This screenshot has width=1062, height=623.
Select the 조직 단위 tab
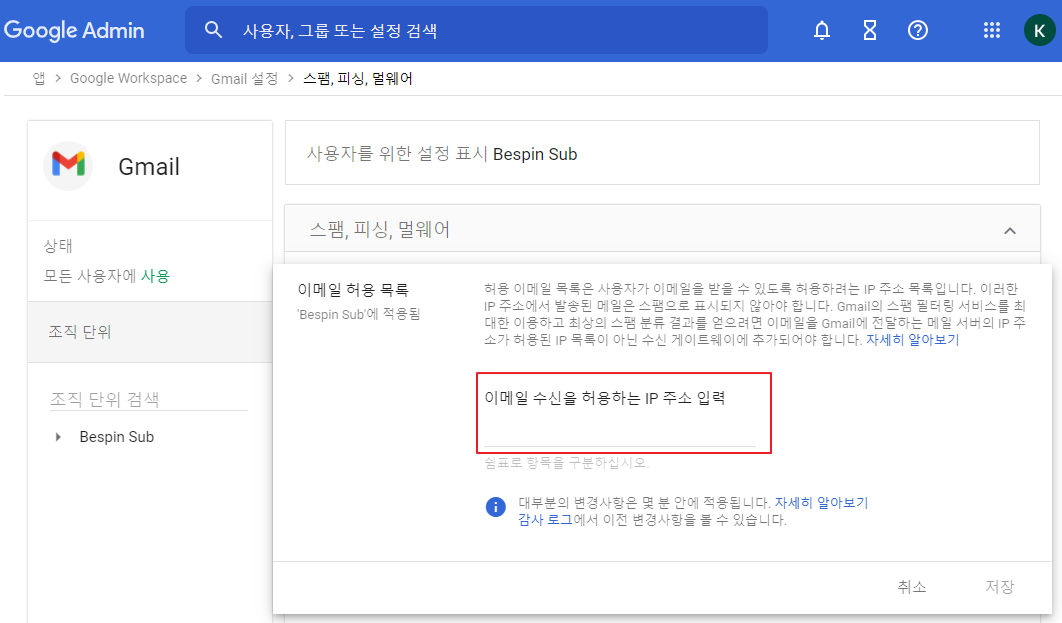pos(150,332)
